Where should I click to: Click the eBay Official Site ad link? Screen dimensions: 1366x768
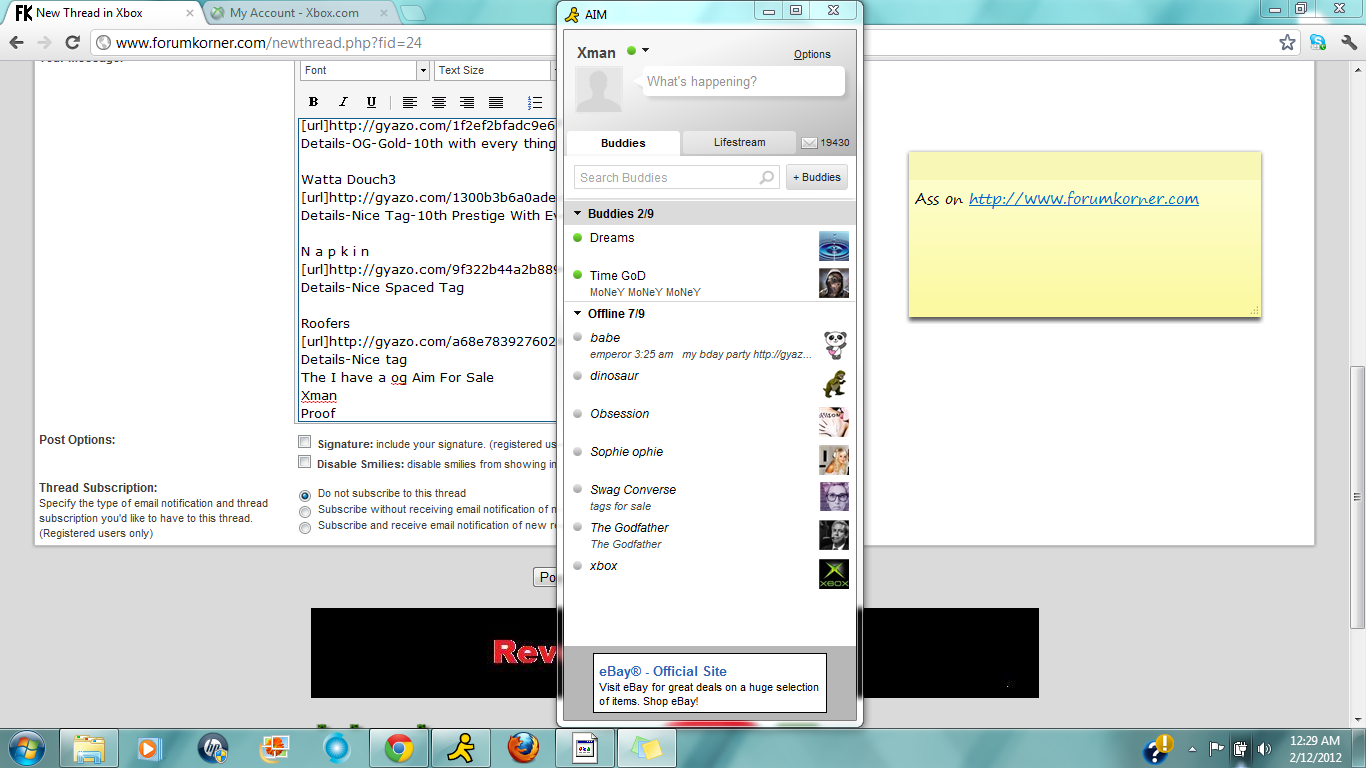click(x=663, y=671)
